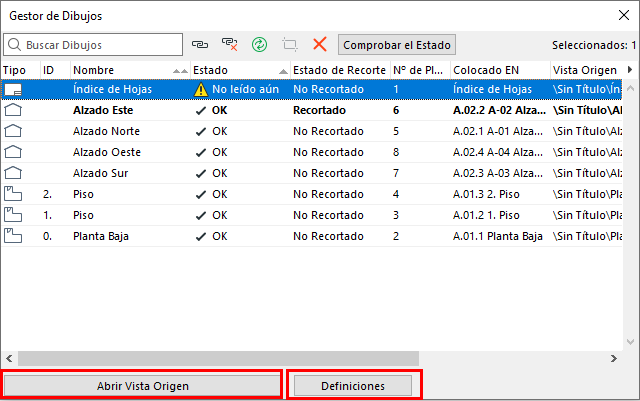This screenshot has width=640, height=401.
Task: Click the green Update drawing icon
Action: click(260, 44)
